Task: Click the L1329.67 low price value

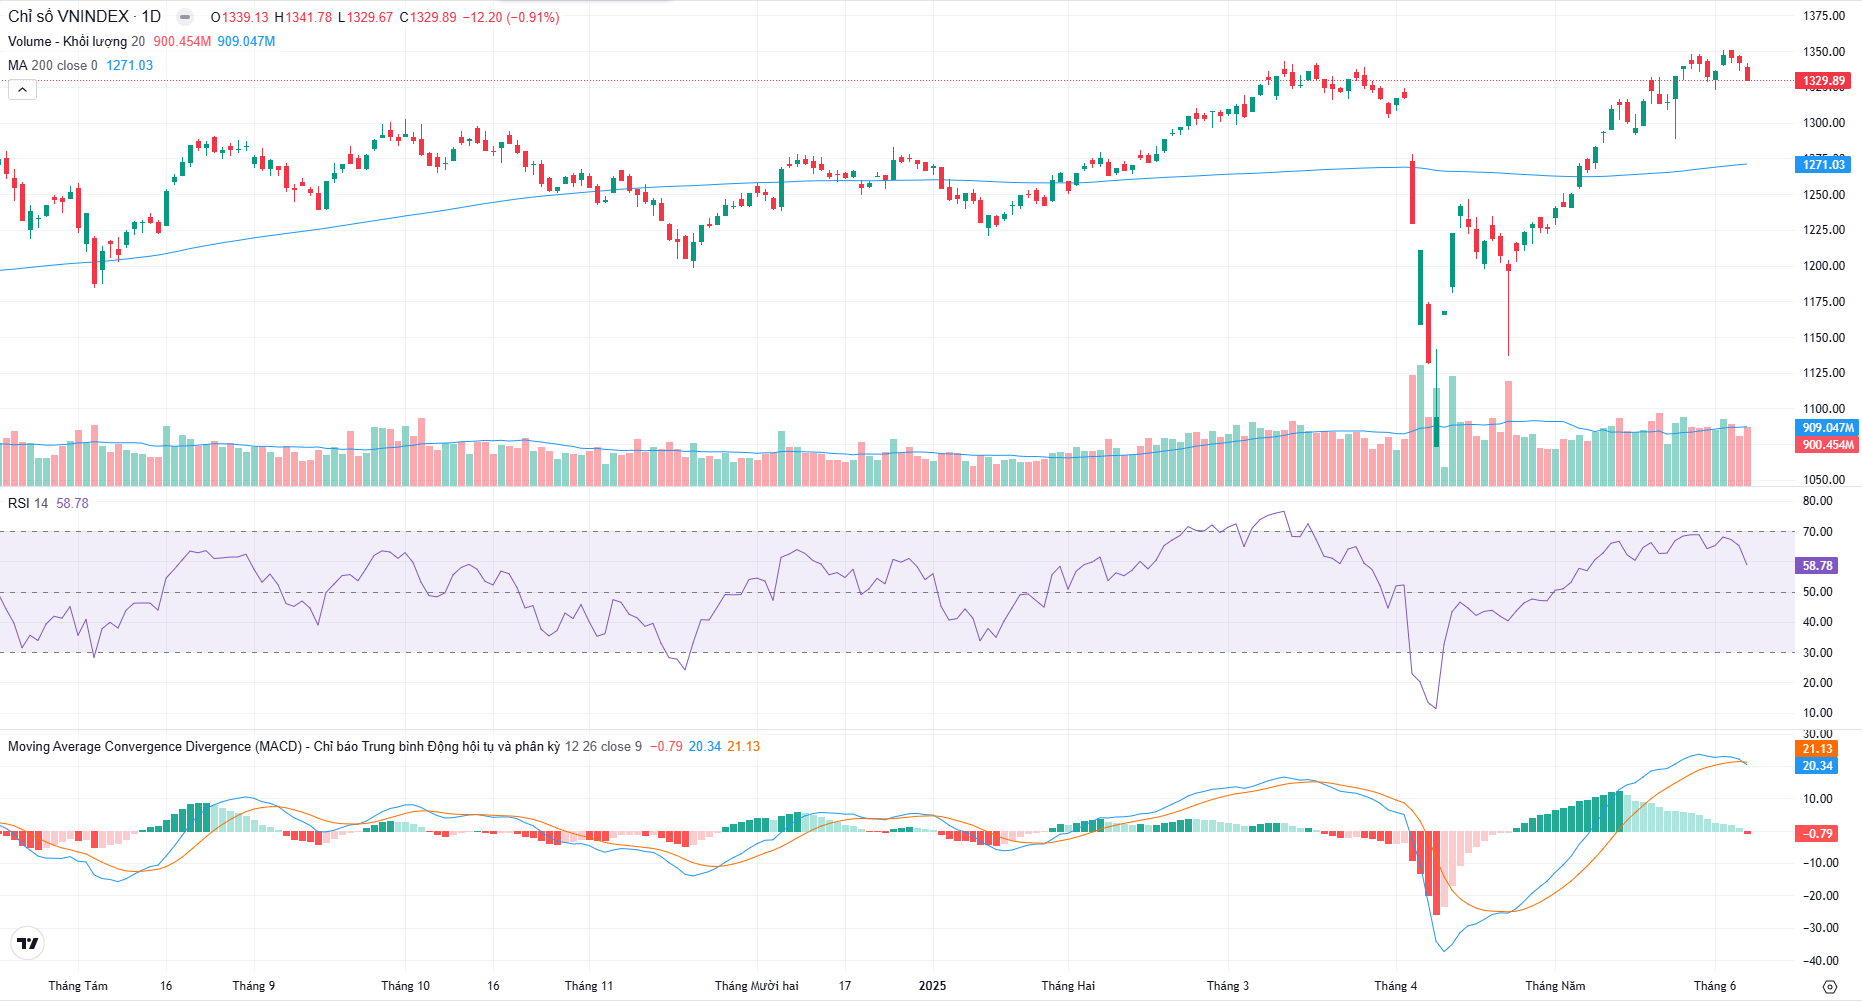Action: (365, 17)
